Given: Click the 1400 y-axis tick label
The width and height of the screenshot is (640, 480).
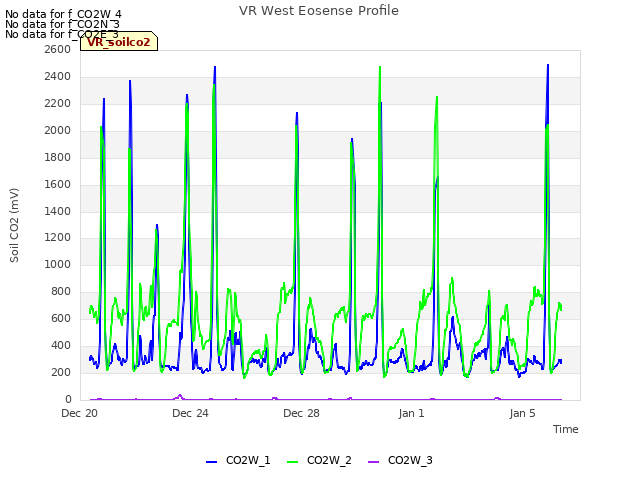Looking at the screenshot, I should tap(58, 211).
